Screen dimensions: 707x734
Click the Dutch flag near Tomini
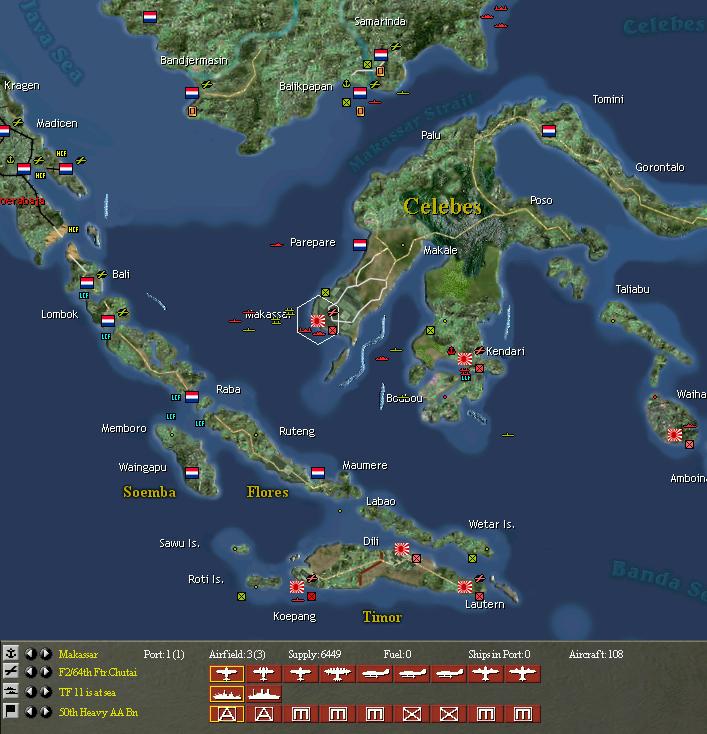(549, 131)
